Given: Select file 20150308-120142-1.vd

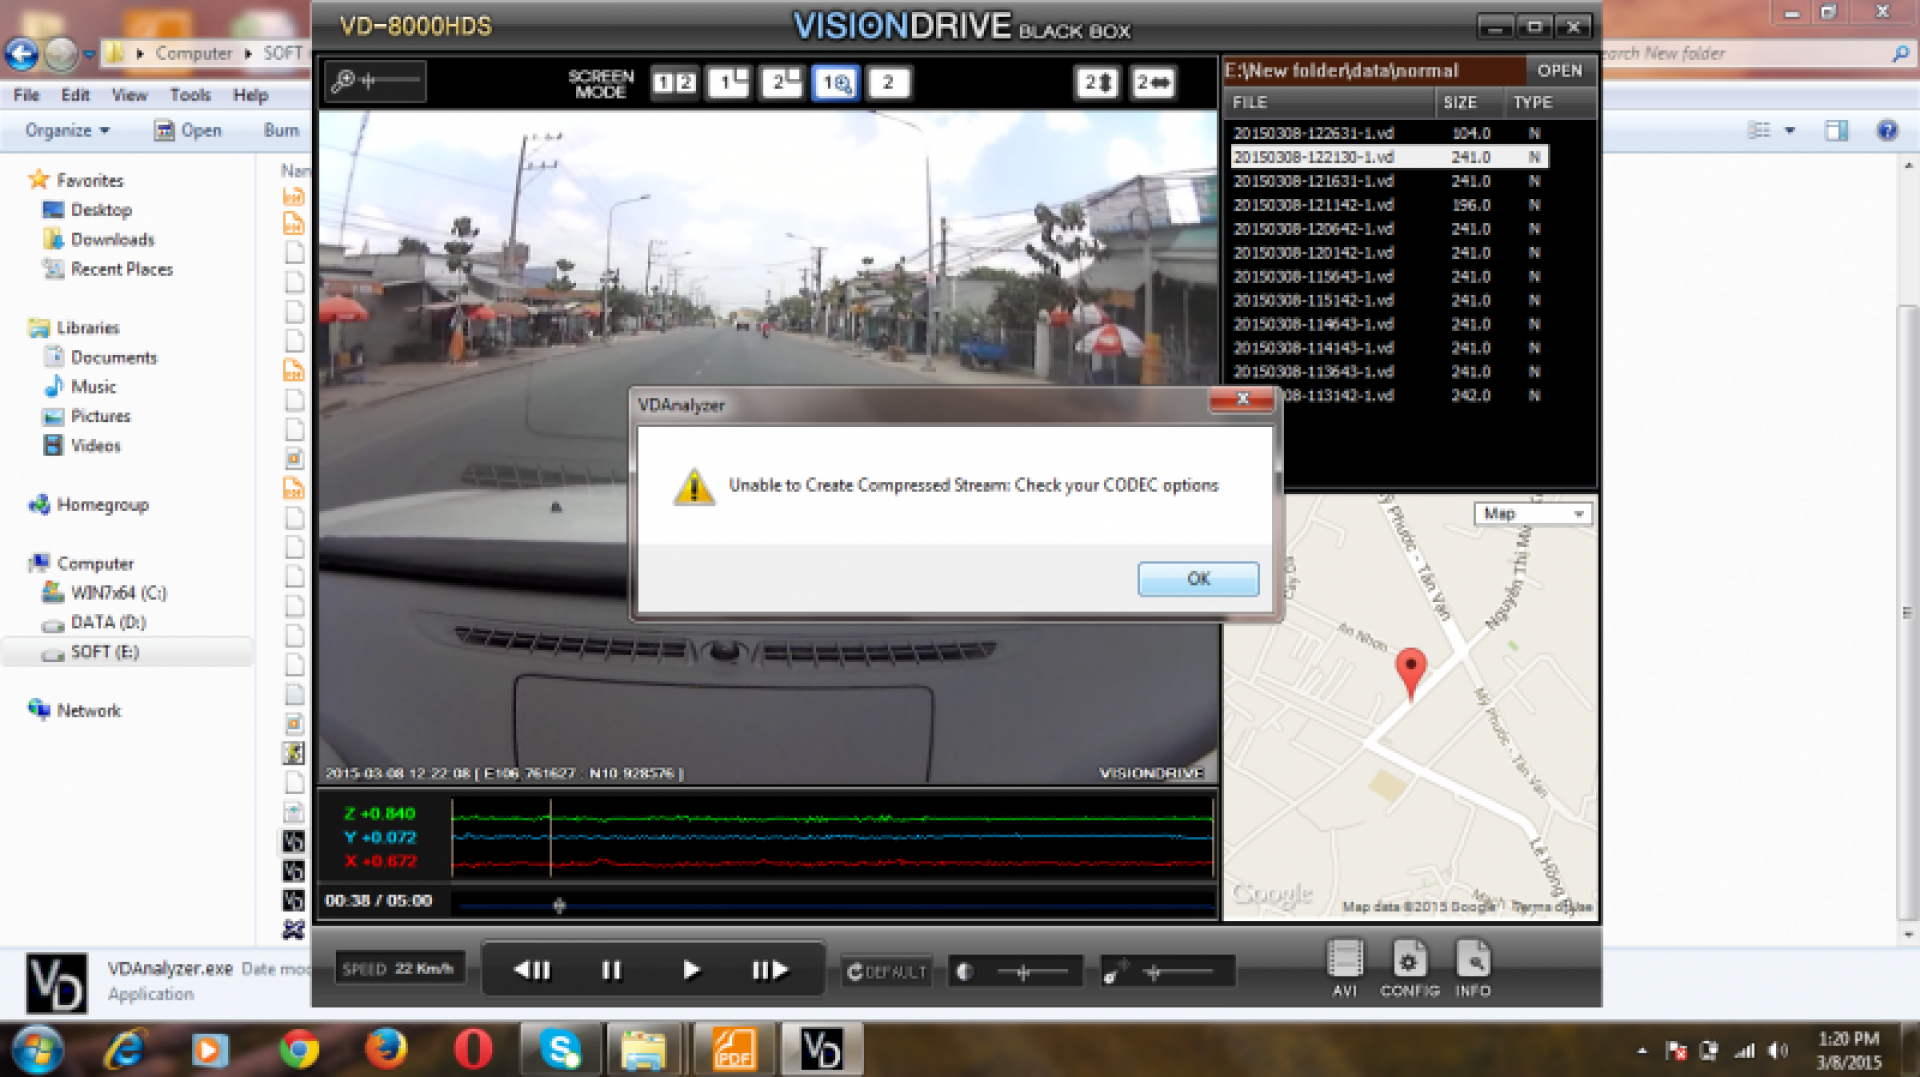Looking at the screenshot, I should (1389, 253).
